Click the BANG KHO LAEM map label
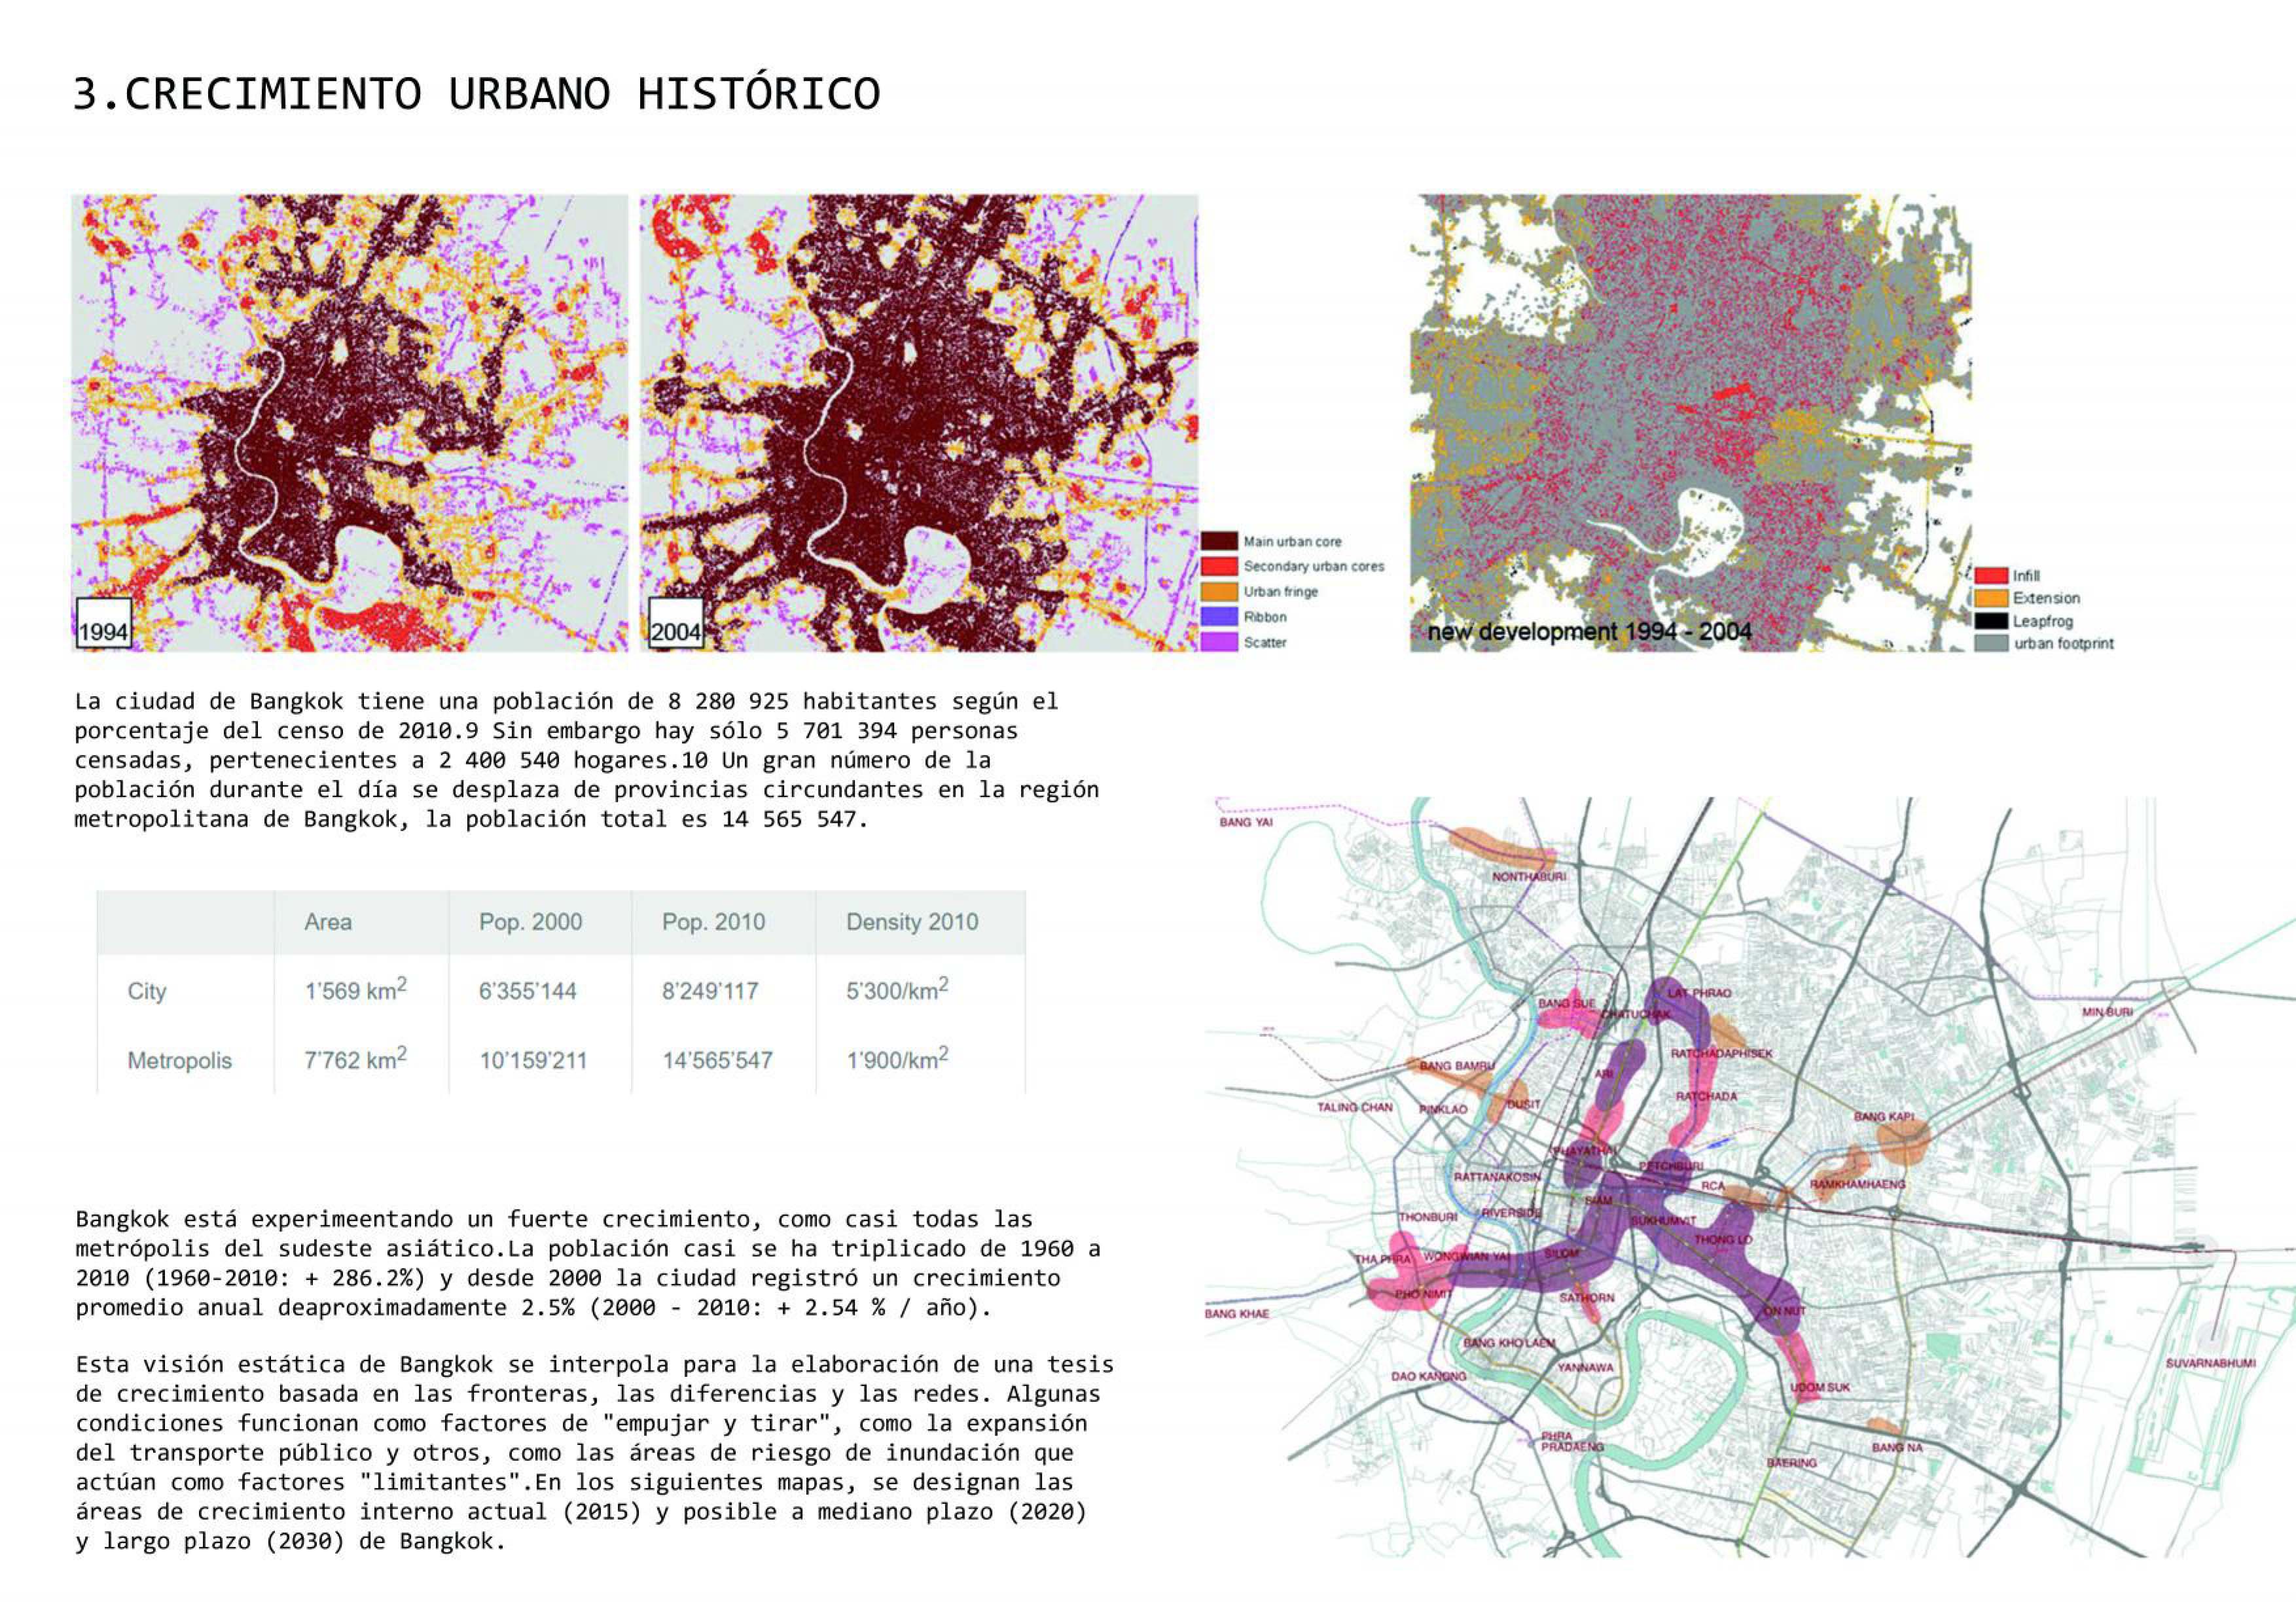The width and height of the screenshot is (2296, 1623). [x=1509, y=1343]
